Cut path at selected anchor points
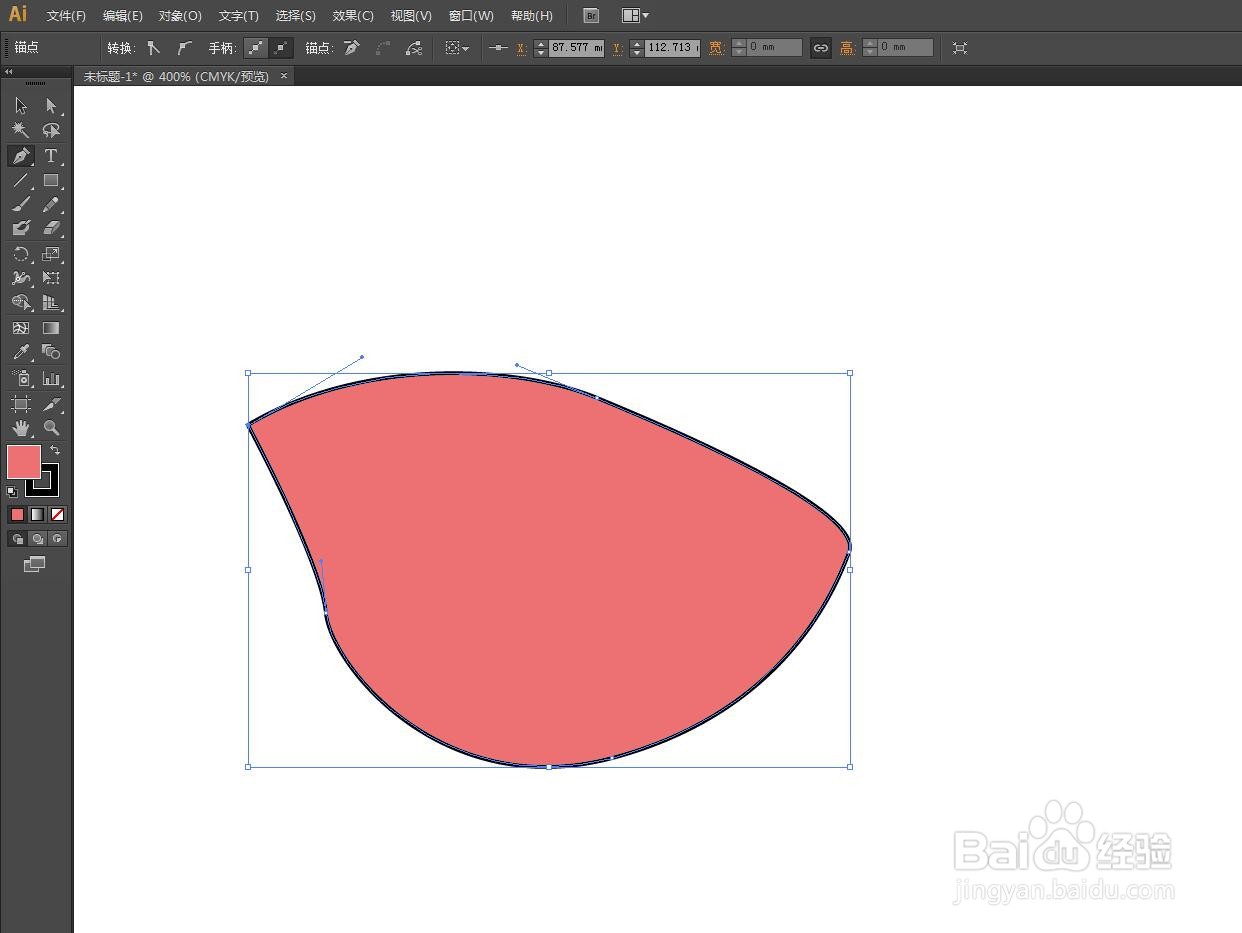 (414, 48)
